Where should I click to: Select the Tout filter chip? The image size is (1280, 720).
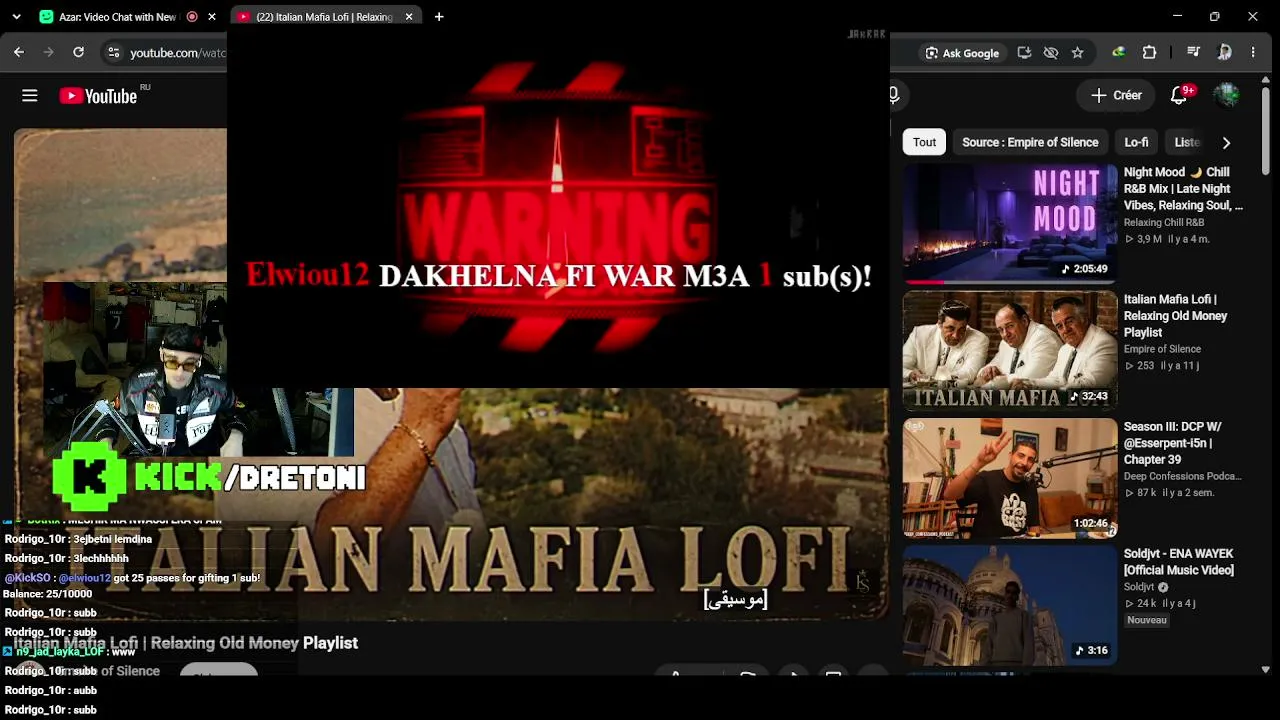pos(924,142)
